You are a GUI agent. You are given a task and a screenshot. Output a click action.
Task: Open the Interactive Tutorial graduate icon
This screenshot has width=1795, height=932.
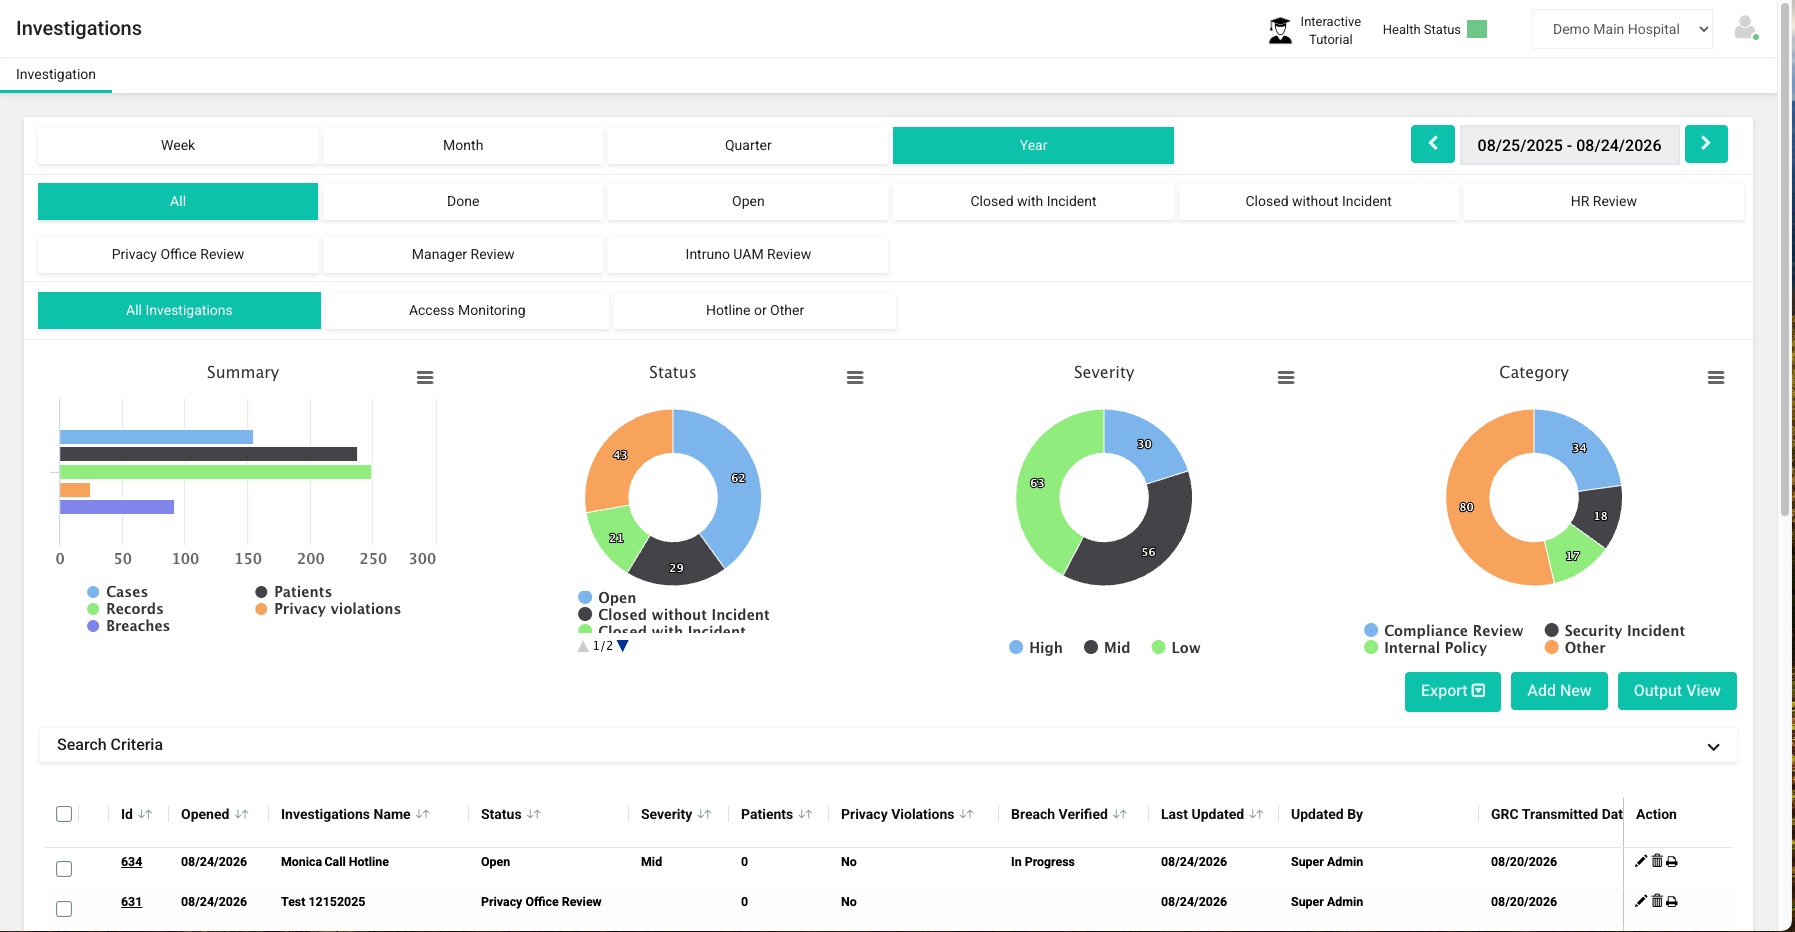(x=1280, y=30)
